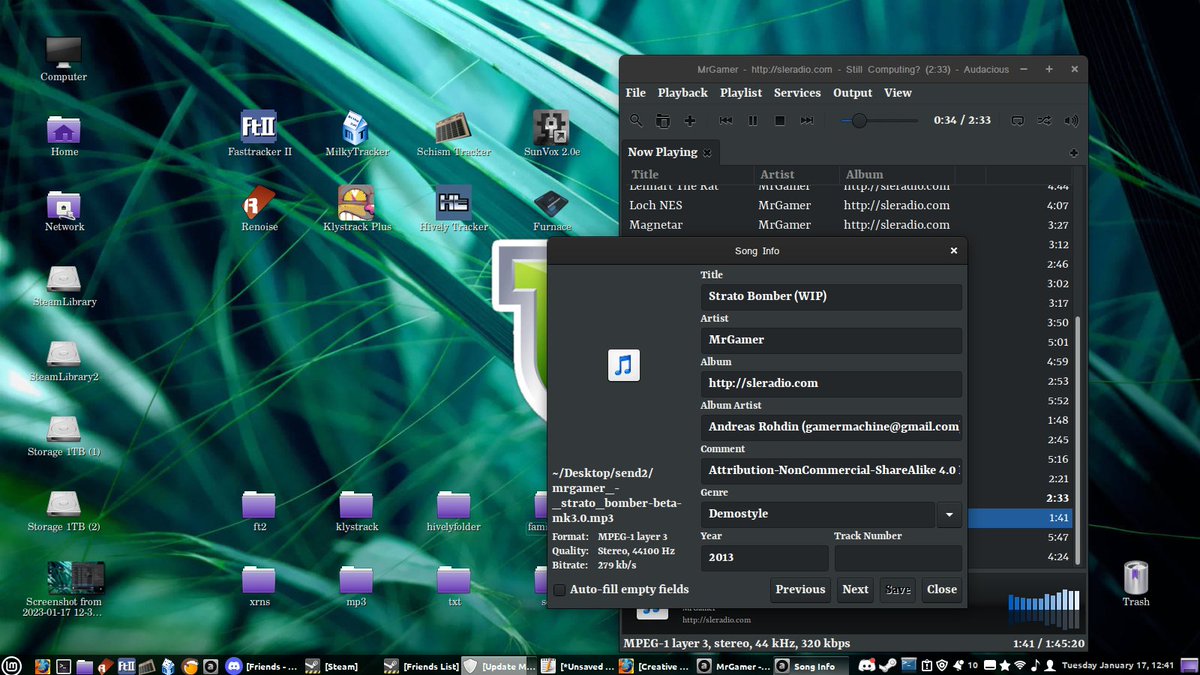The height and width of the screenshot is (675, 1200).
Task: Click the Album Artist field
Action: 831,427
